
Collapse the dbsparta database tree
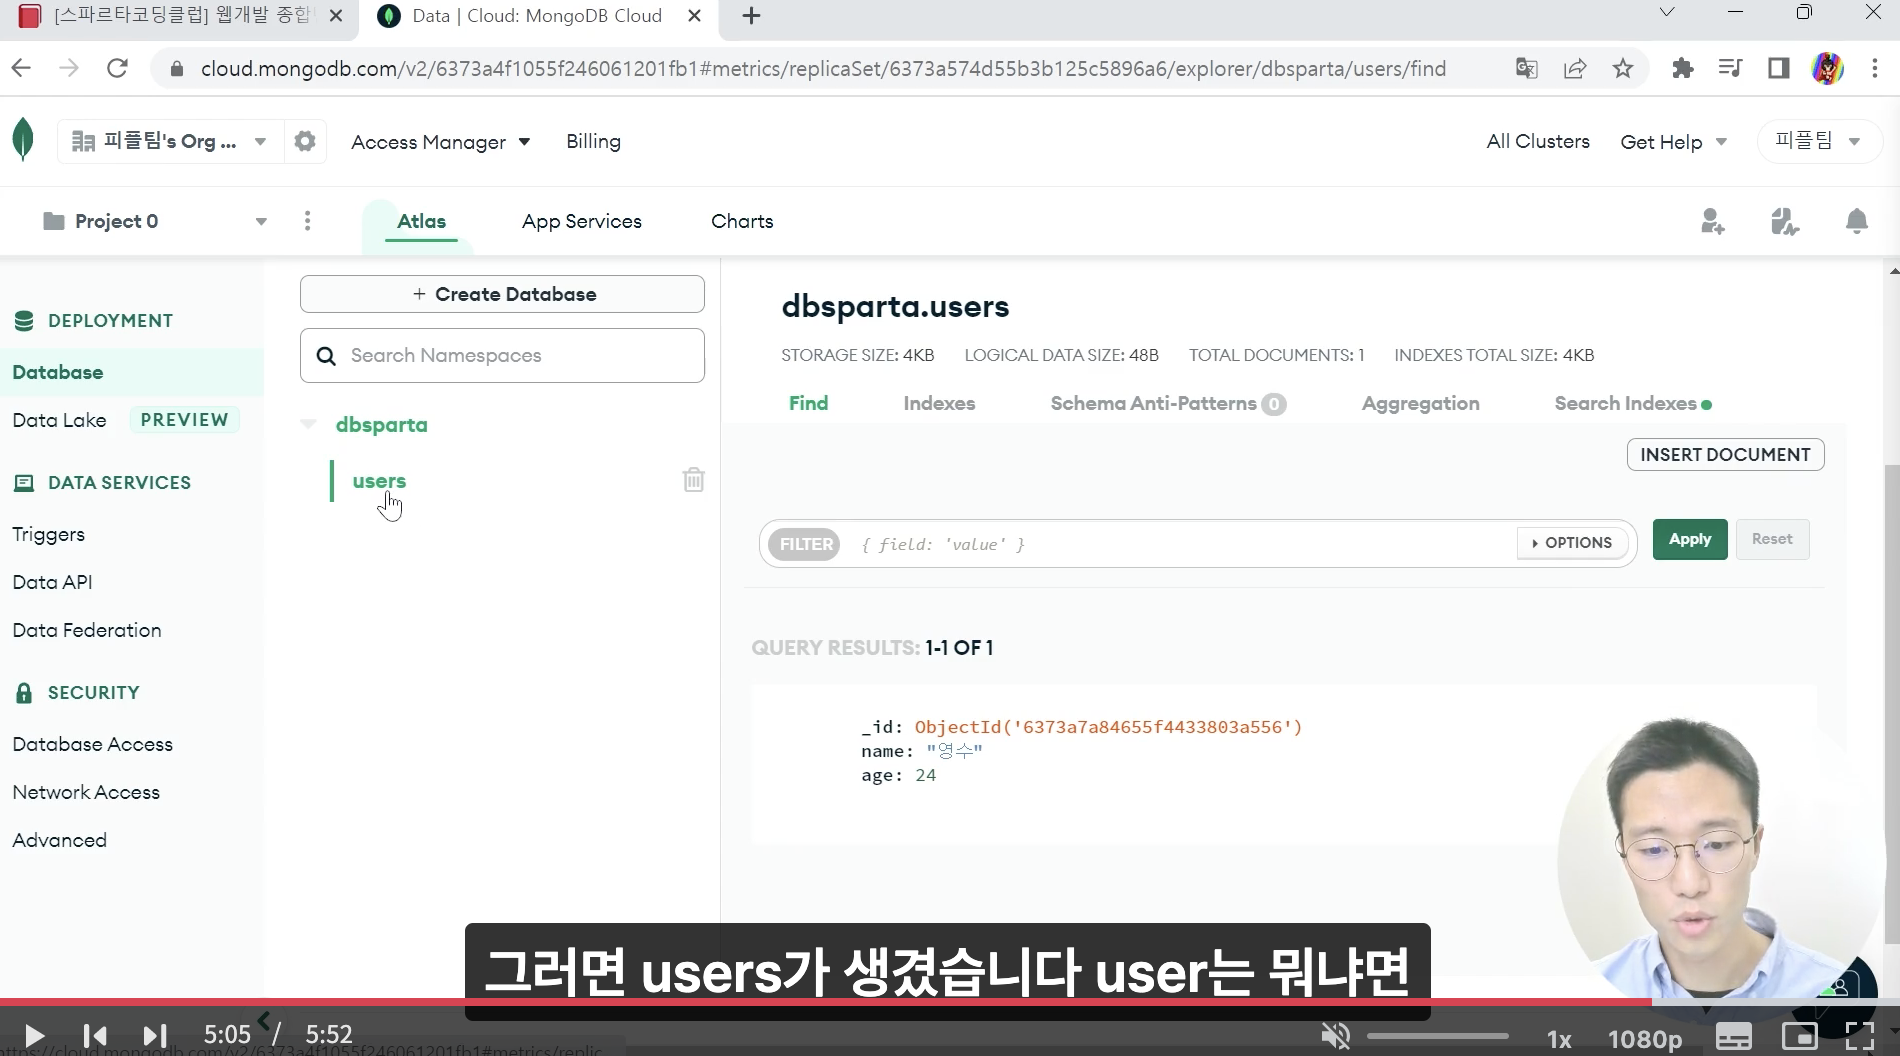click(x=308, y=425)
